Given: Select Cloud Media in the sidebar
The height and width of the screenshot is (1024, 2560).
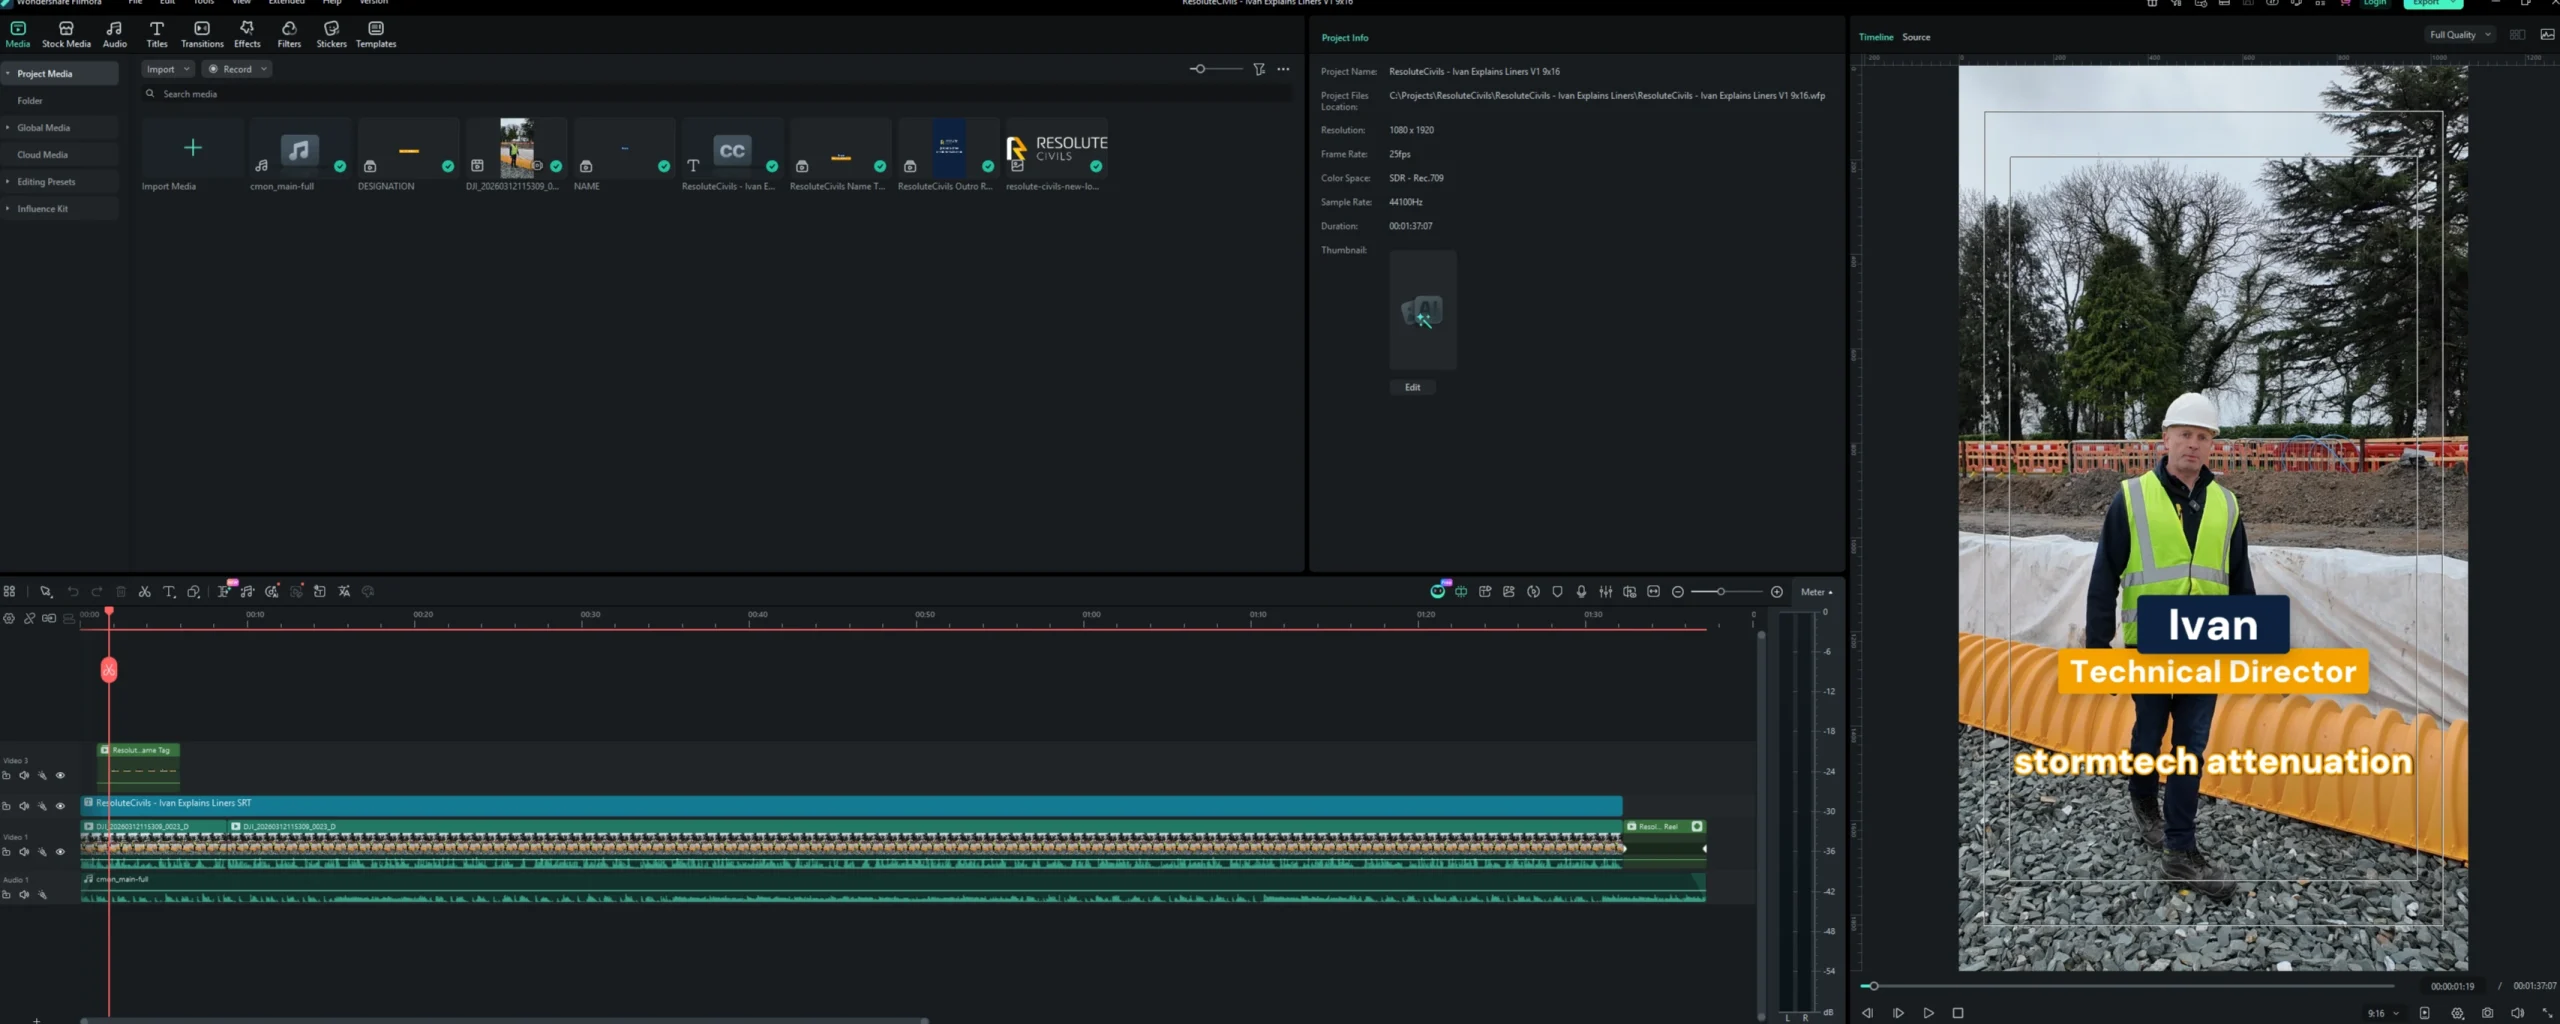Looking at the screenshot, I should [42, 154].
